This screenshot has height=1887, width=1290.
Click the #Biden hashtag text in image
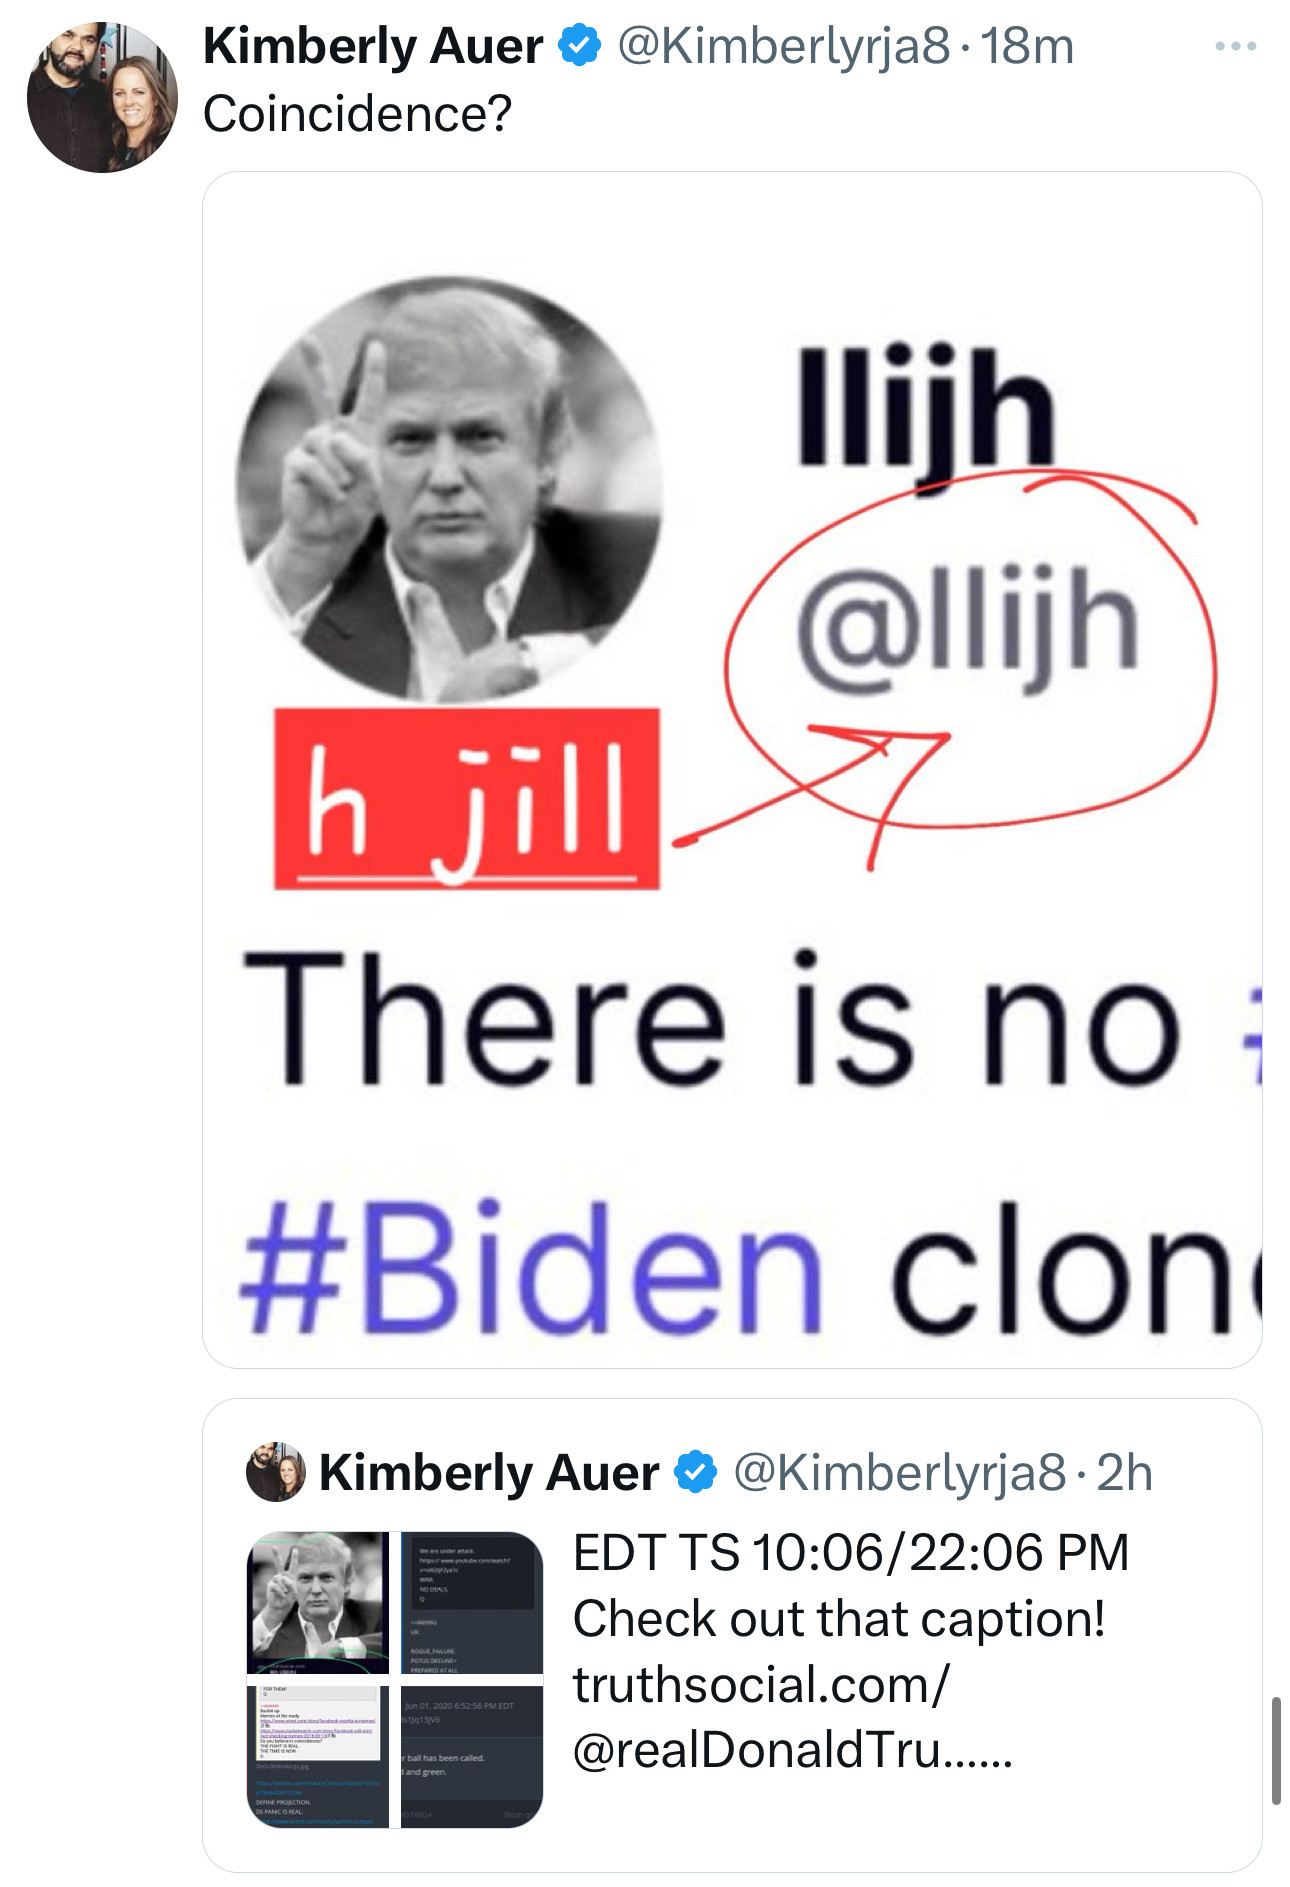[x=530, y=1267]
